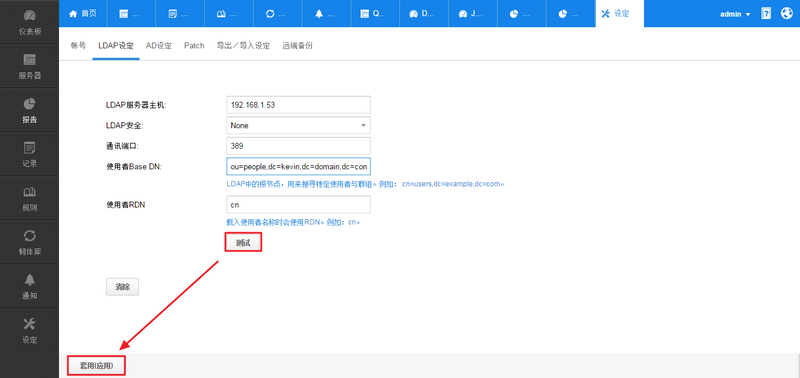The width and height of the screenshot is (800, 378).
Task: Click the 套用(应用) apply button
Action: [96, 366]
